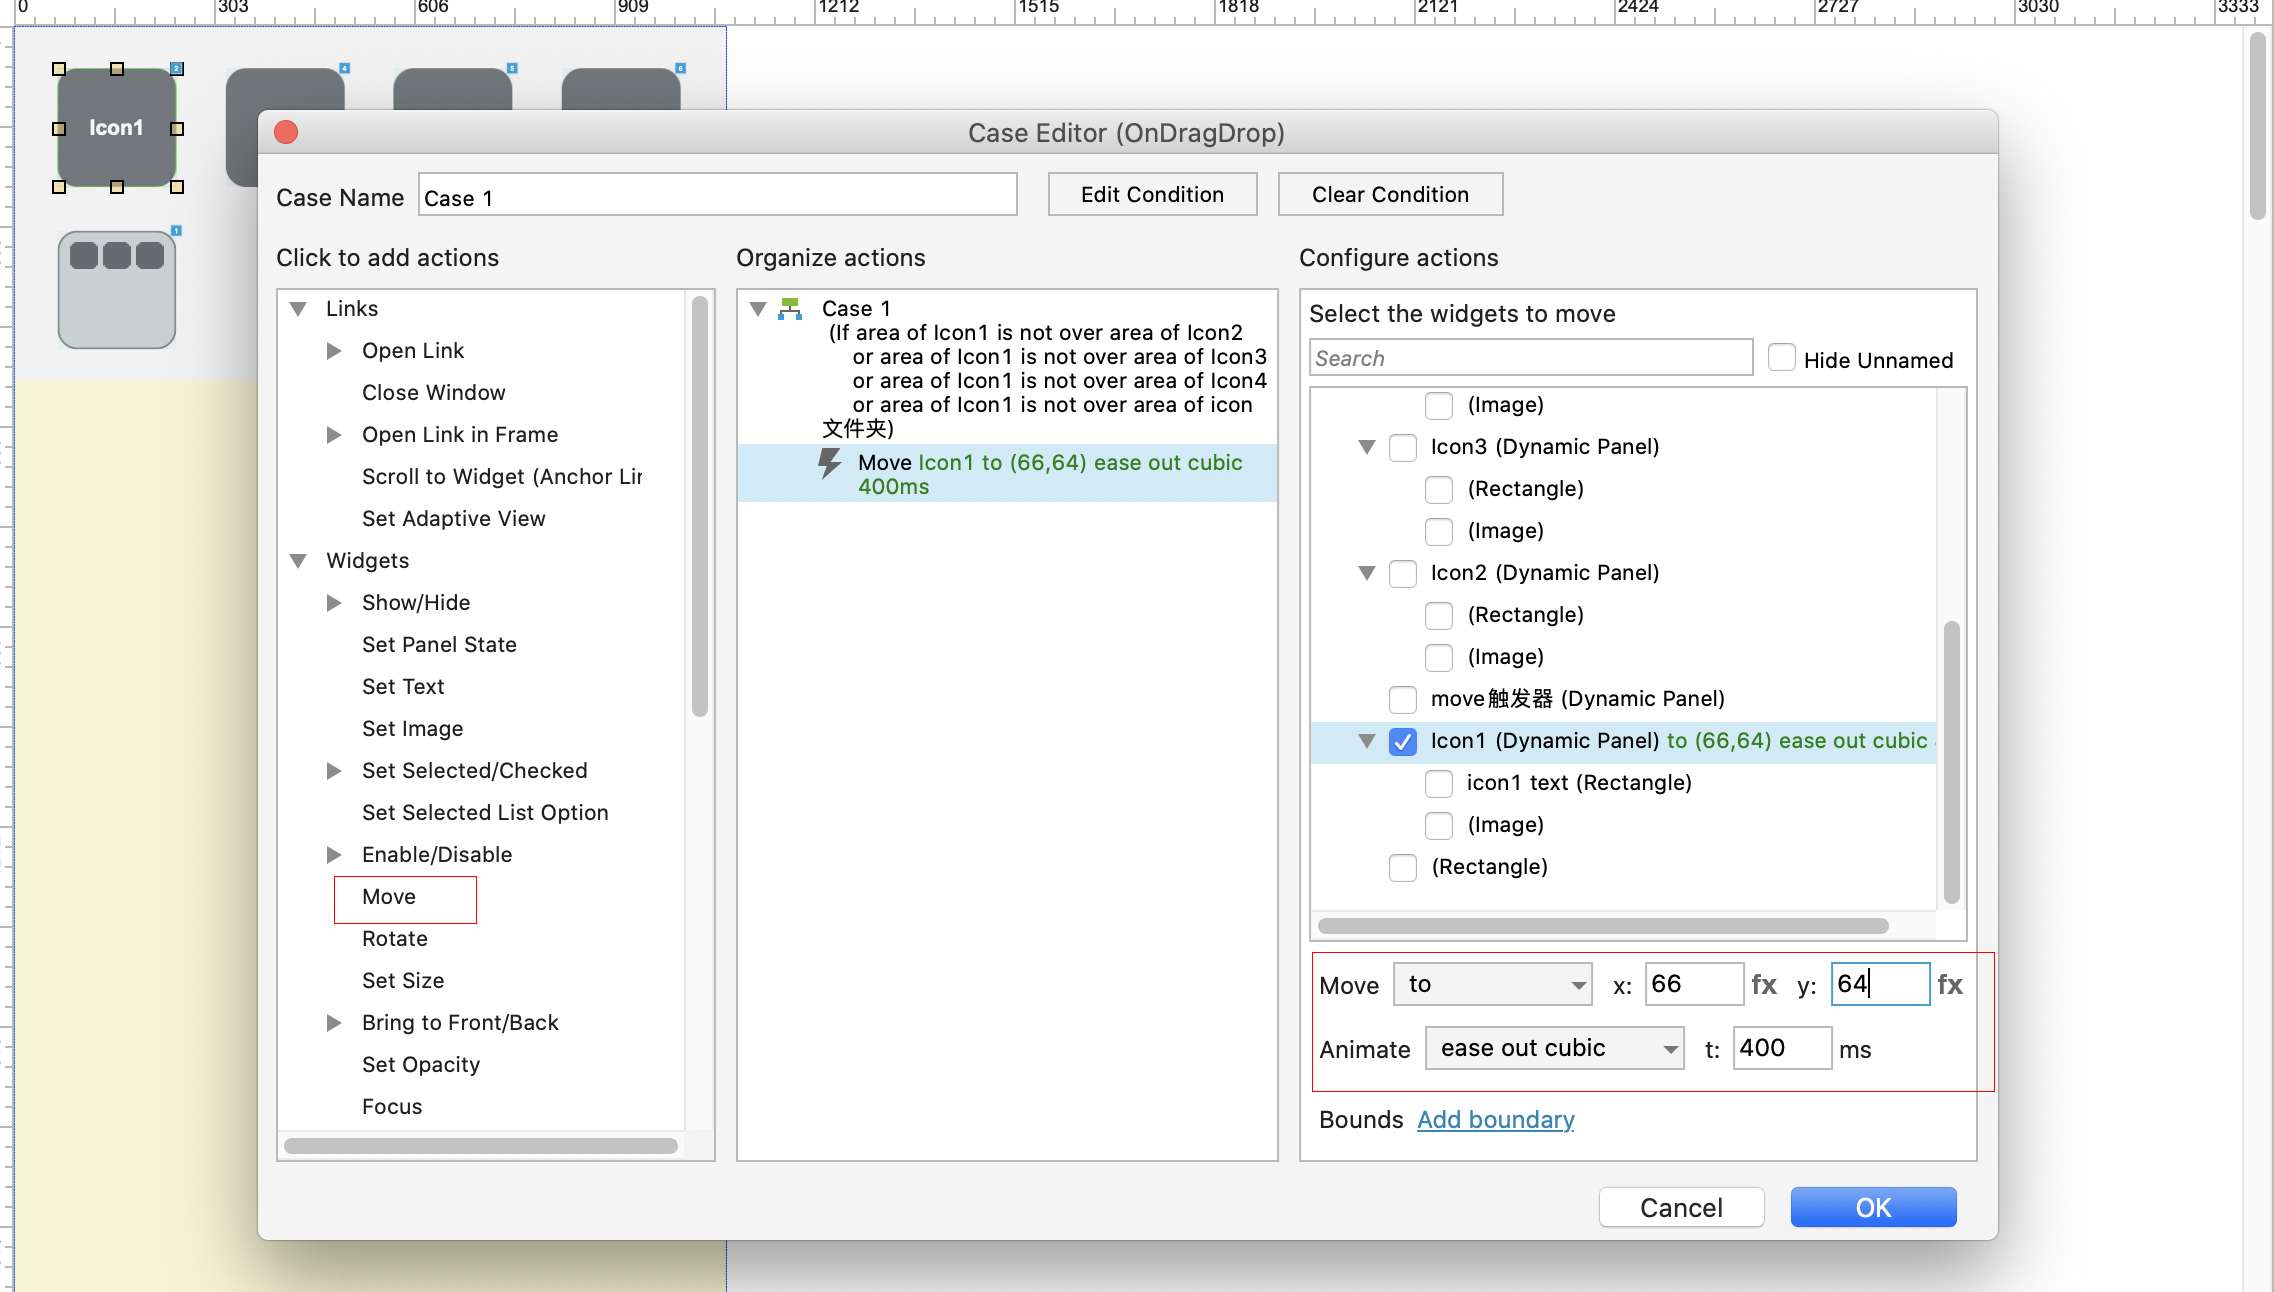Toggle the Hide Unnamed checkbox
The height and width of the screenshot is (1292, 2274).
coord(1781,358)
